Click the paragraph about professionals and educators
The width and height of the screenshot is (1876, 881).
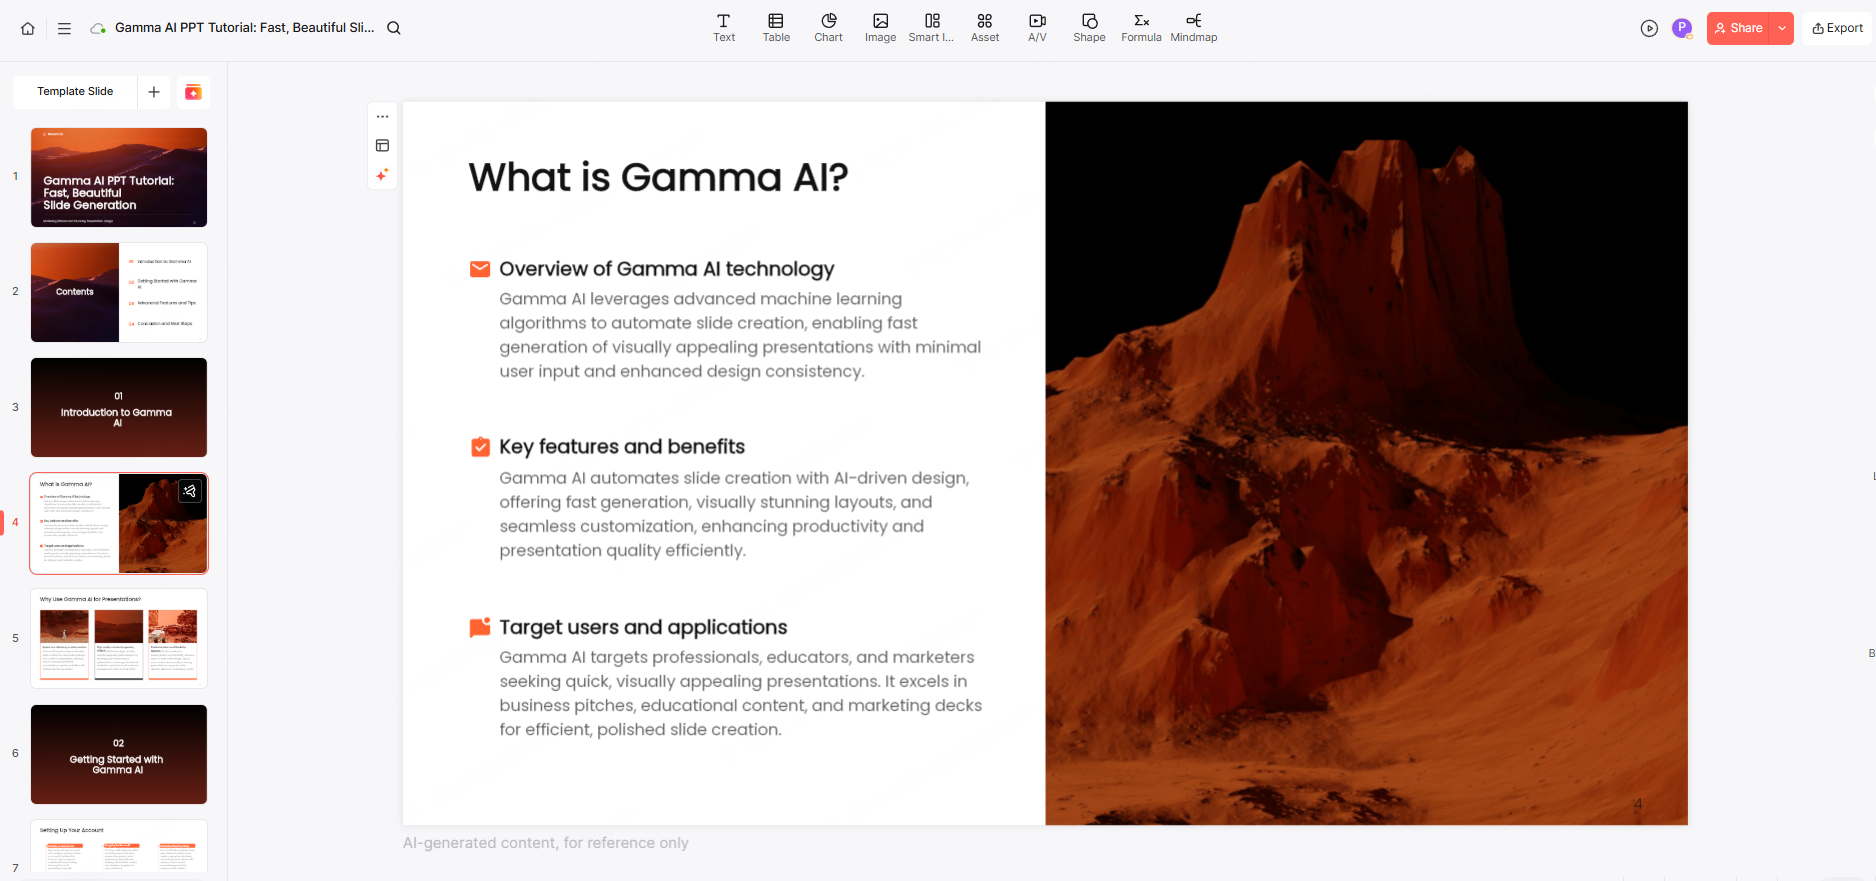741,693
